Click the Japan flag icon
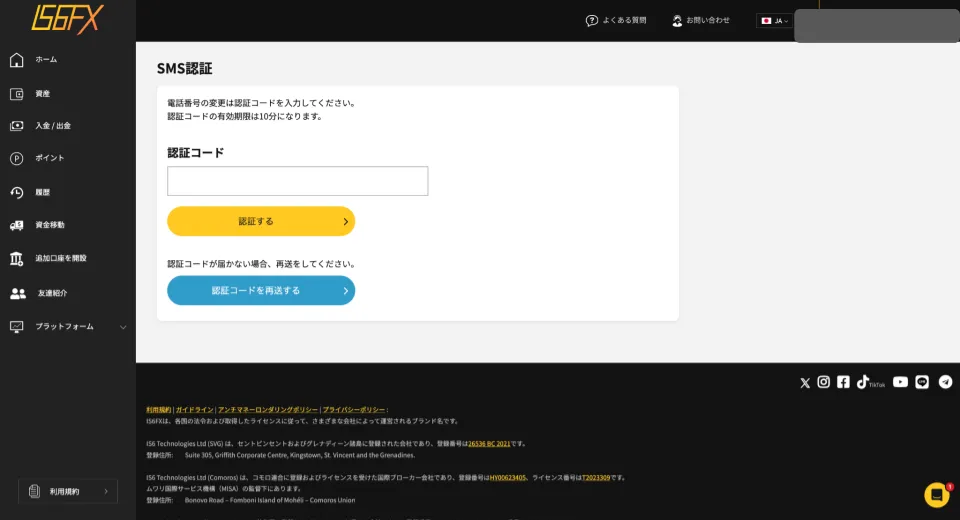Image resolution: width=960 pixels, height=520 pixels. pos(766,21)
